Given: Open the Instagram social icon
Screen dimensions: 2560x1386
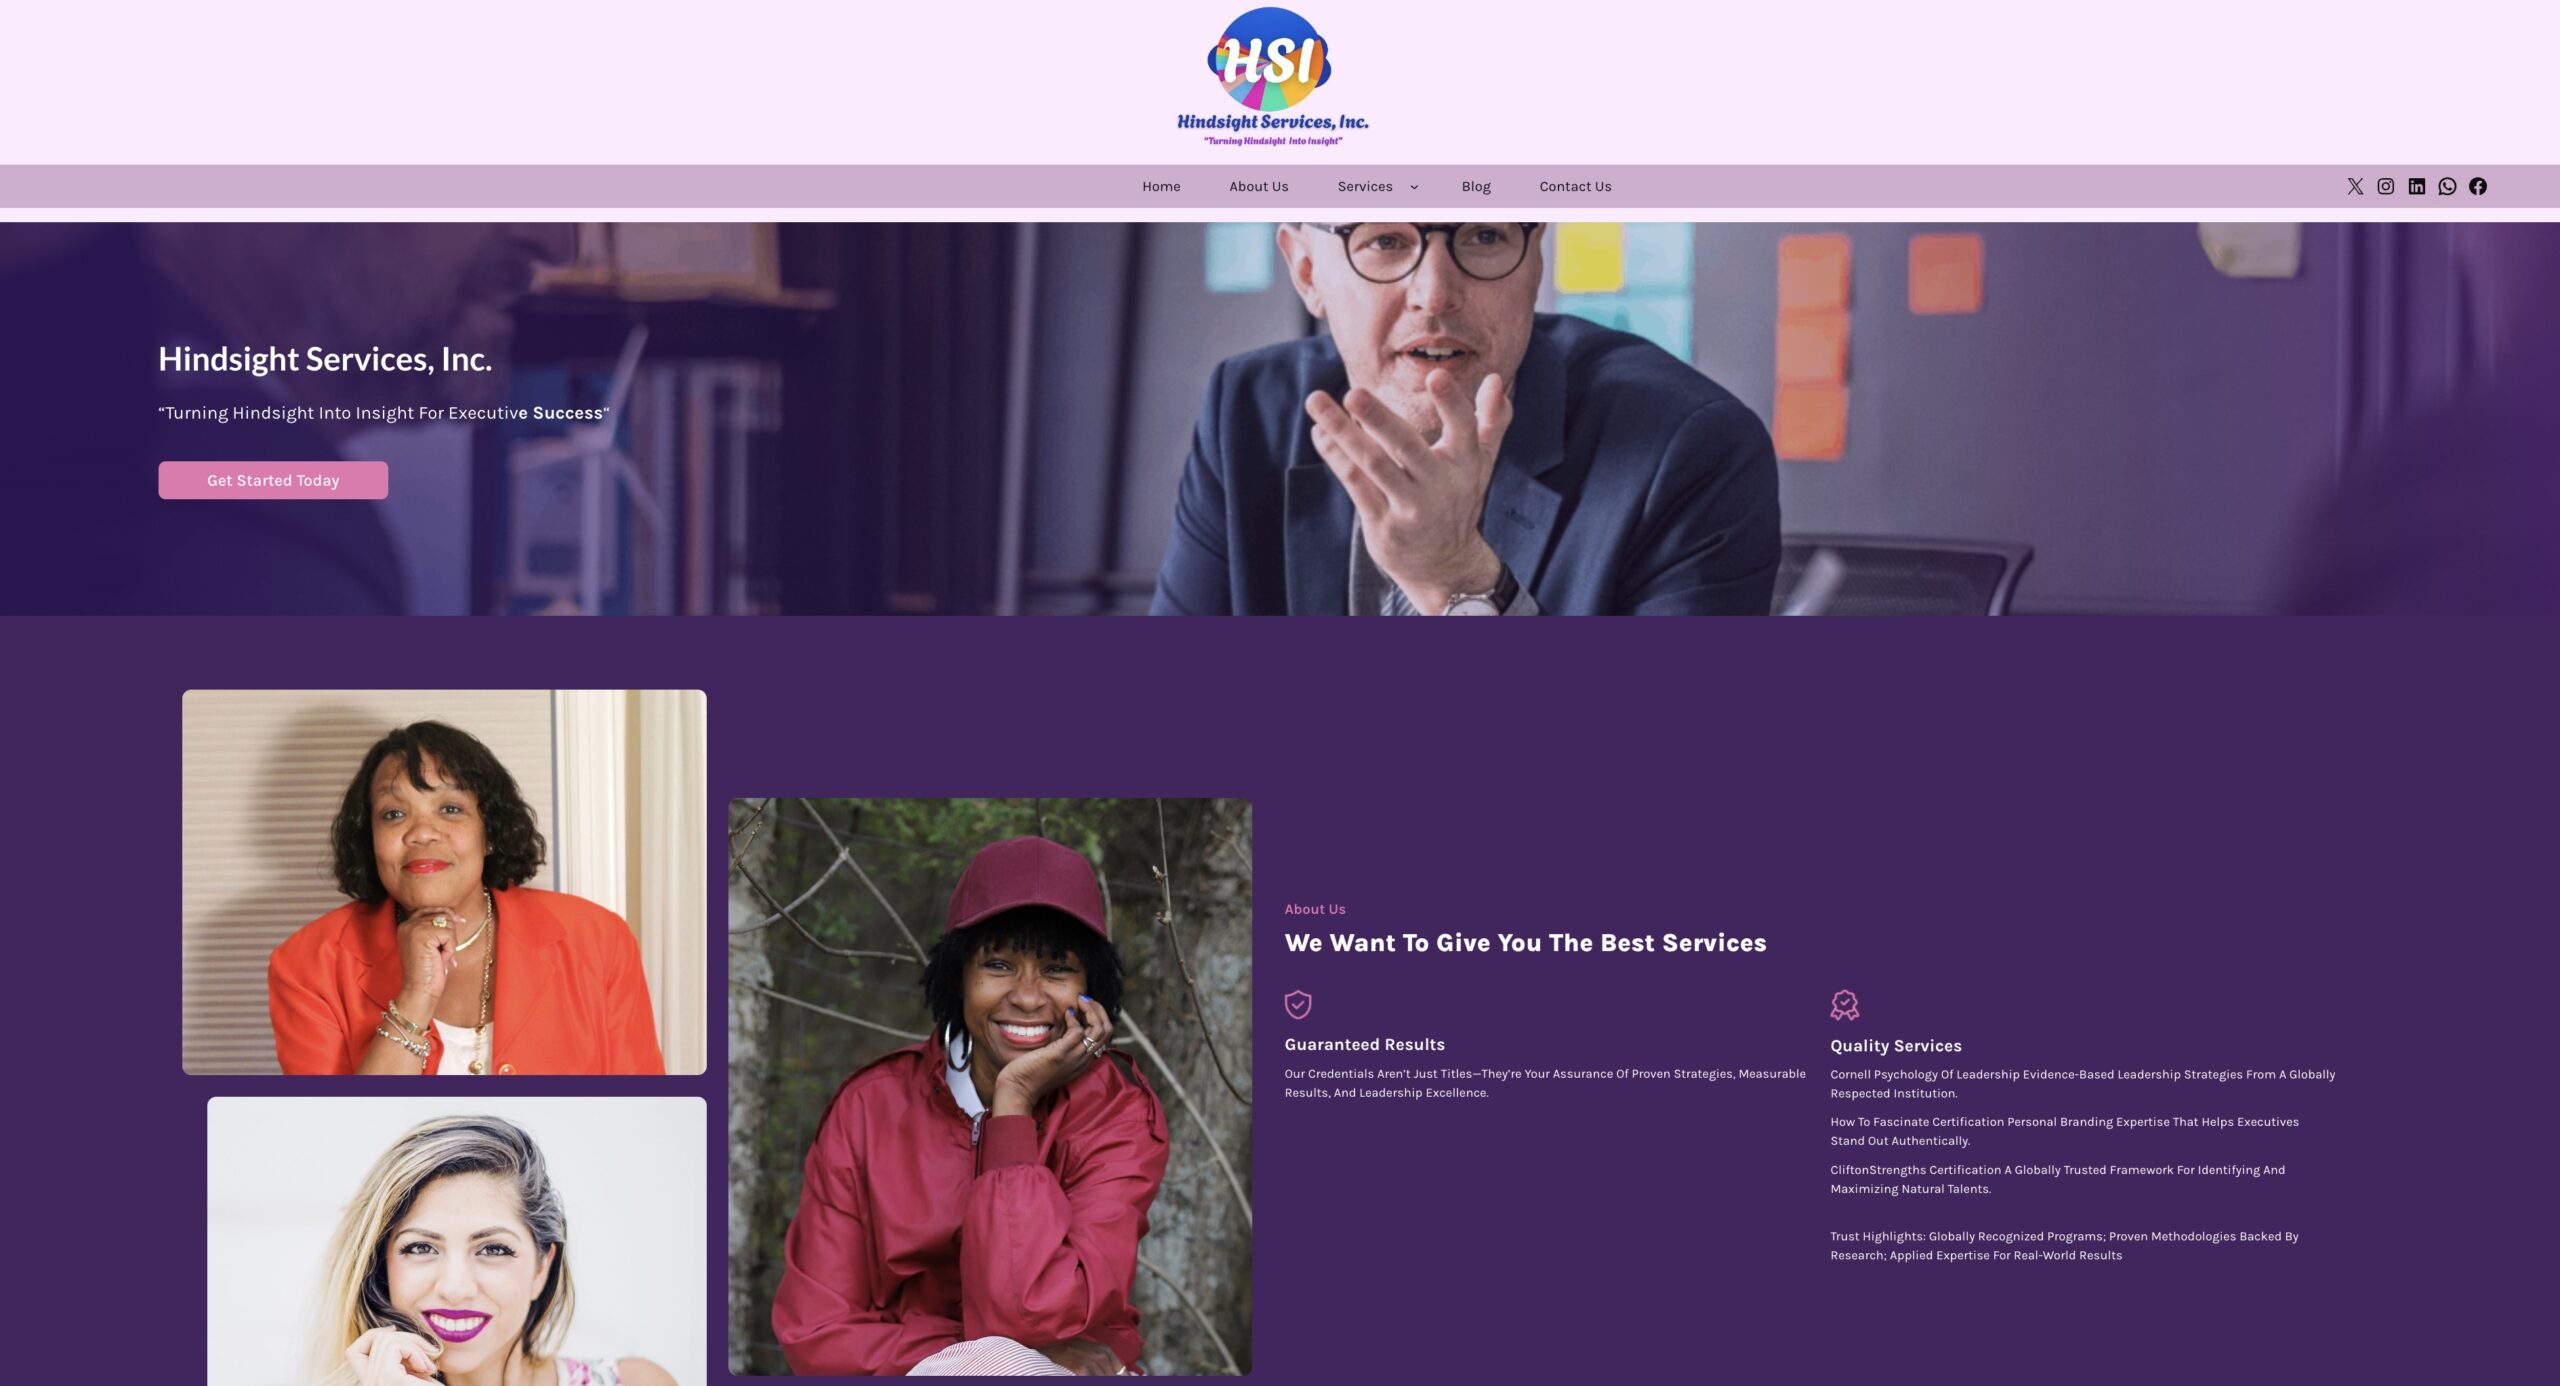Looking at the screenshot, I should pyautogui.click(x=2385, y=186).
